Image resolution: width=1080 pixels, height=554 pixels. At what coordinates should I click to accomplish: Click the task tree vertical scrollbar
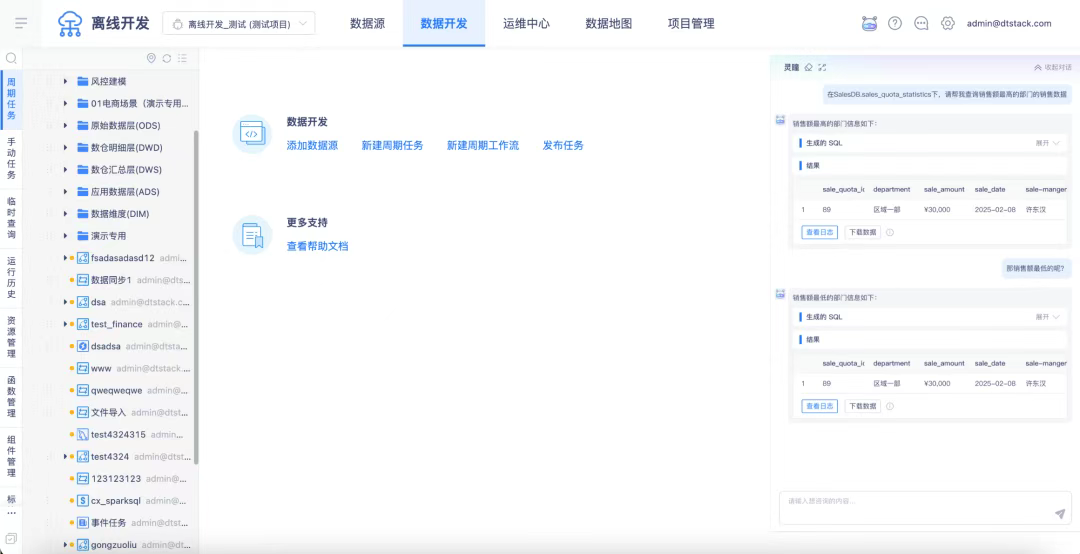tap(196, 300)
